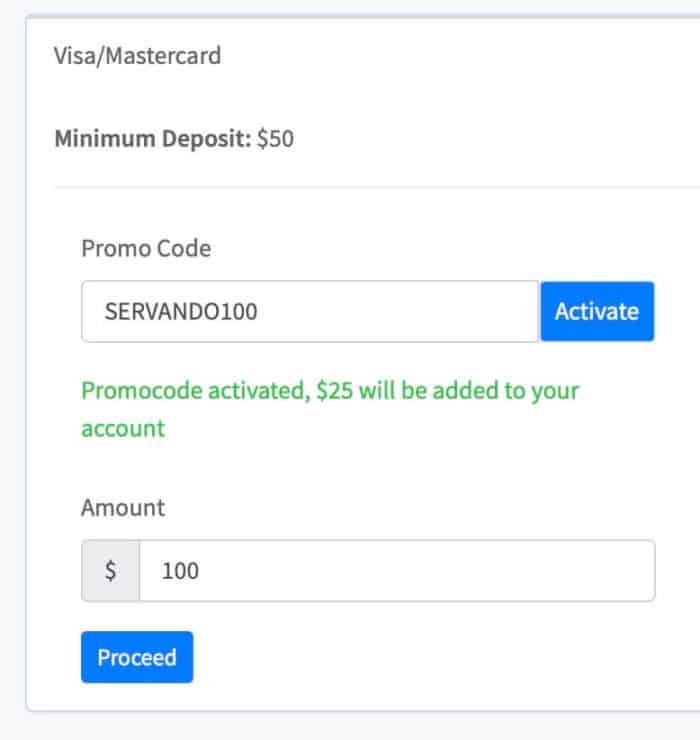The height and width of the screenshot is (740, 700).
Task: Click the green Promocode activated message
Action: coord(330,409)
